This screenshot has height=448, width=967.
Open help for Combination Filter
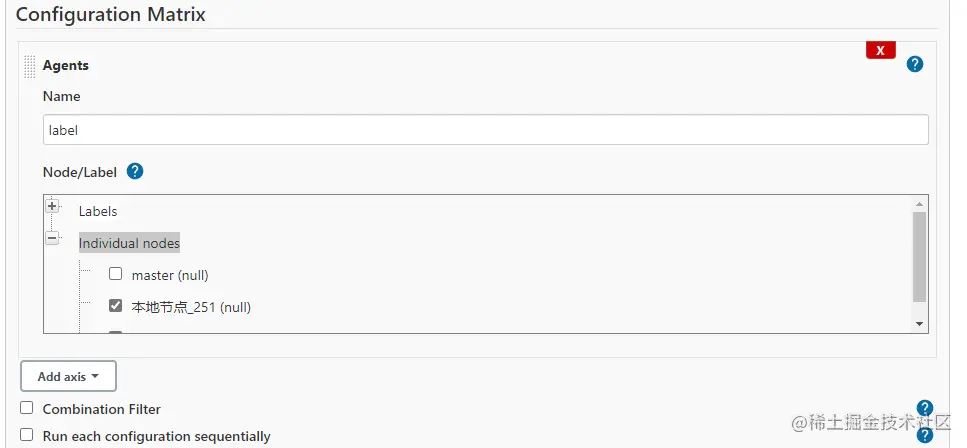(924, 408)
